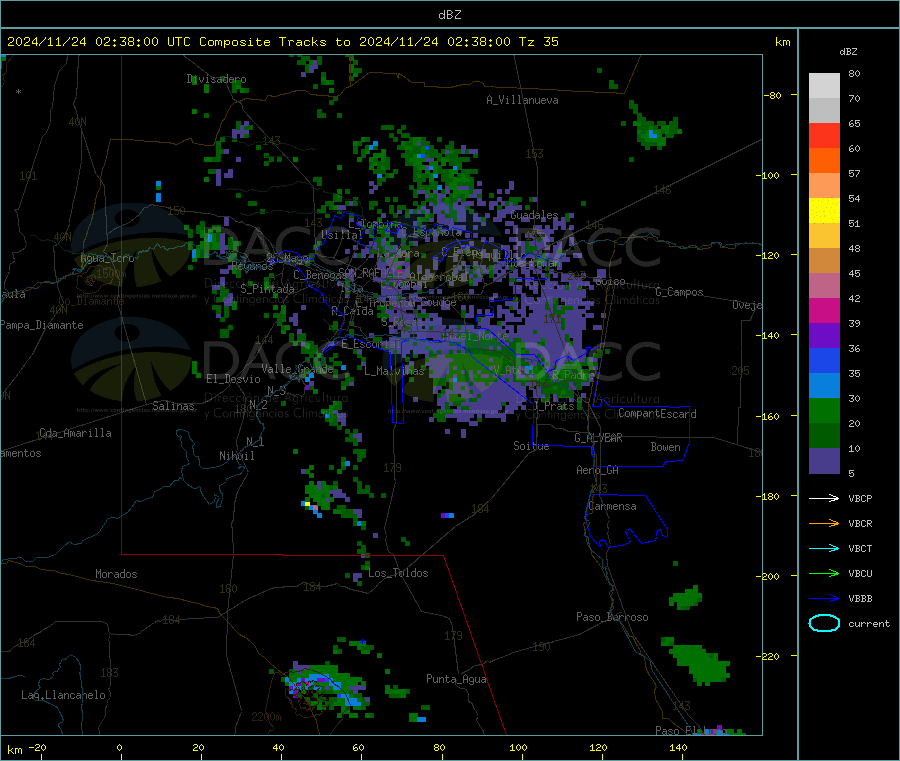The height and width of the screenshot is (761, 900).
Task: Click the 'El_Desvio' map label
Action: (233, 379)
